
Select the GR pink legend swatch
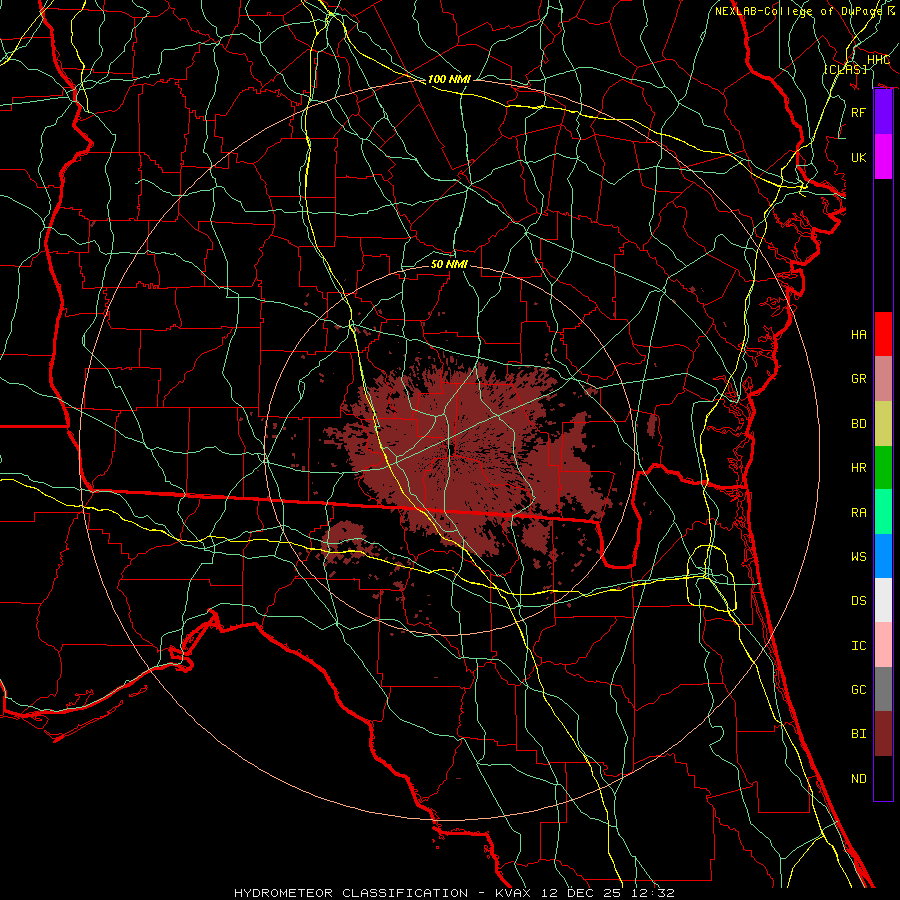coord(883,378)
